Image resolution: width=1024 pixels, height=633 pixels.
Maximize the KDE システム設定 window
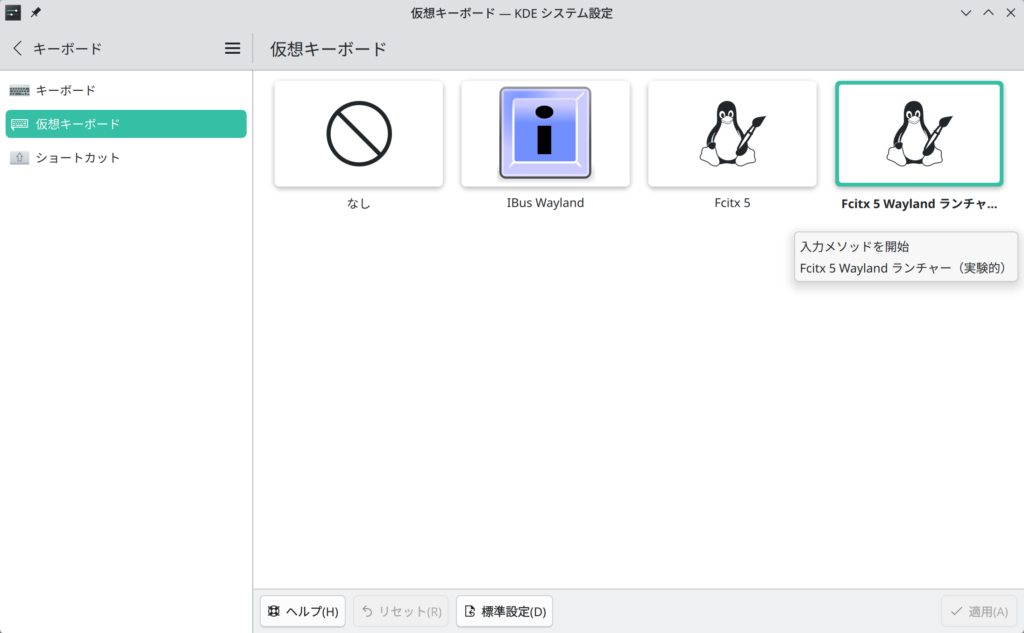coord(988,13)
